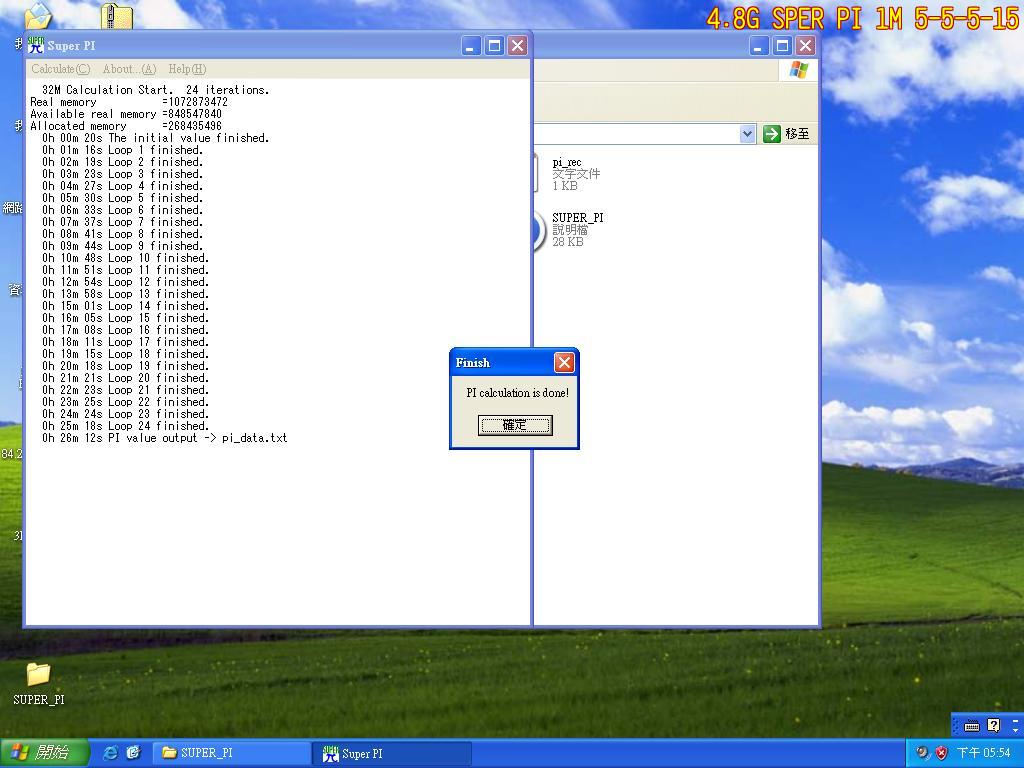Click 'The initial value finished' line
The width and height of the screenshot is (1024, 768).
(x=155, y=138)
